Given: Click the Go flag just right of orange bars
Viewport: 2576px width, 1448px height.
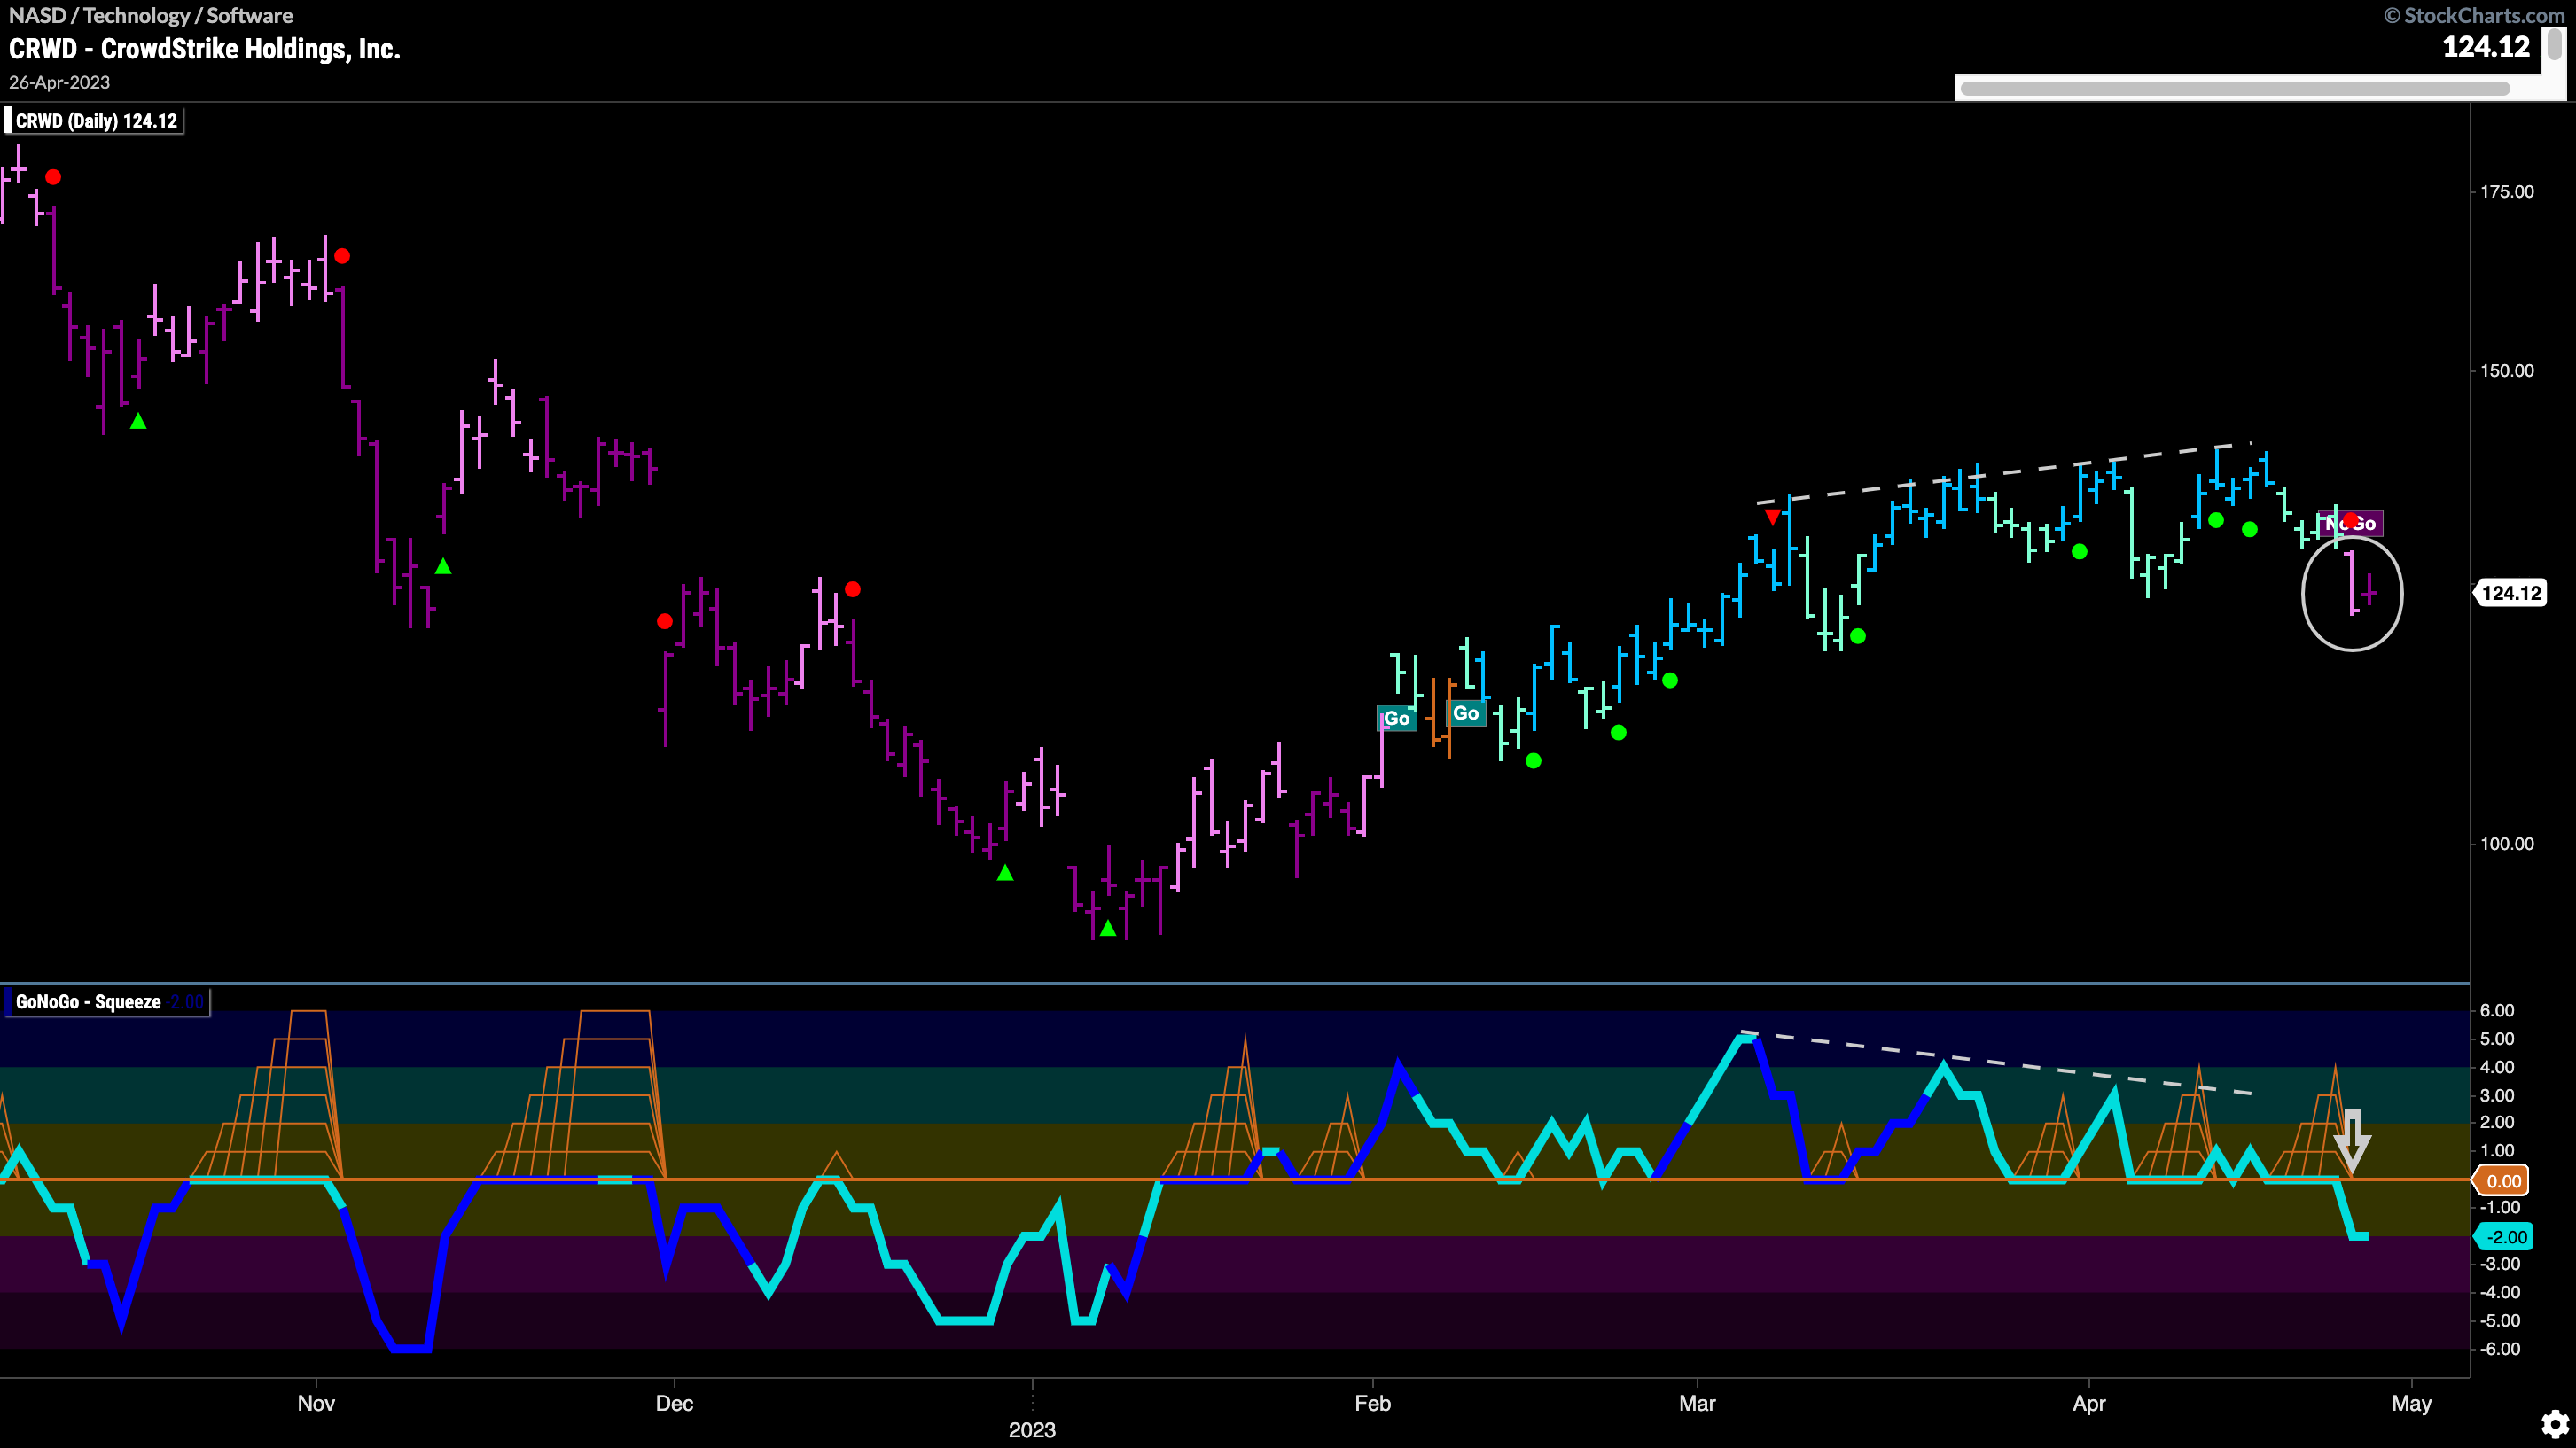Looking at the screenshot, I should [1465, 713].
